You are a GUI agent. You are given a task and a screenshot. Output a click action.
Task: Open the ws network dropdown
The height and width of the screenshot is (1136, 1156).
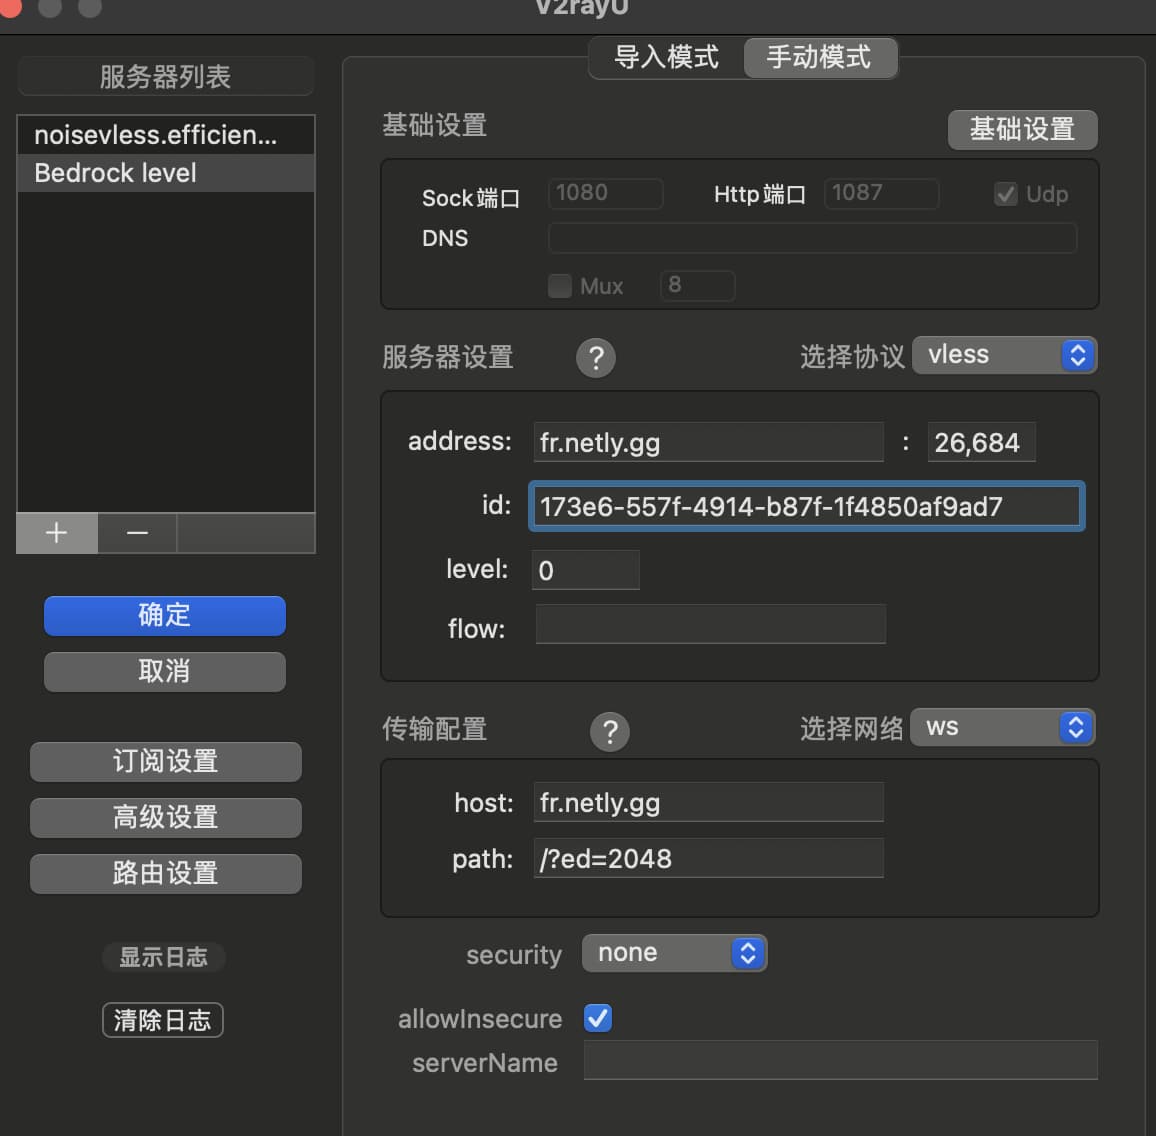click(1003, 727)
